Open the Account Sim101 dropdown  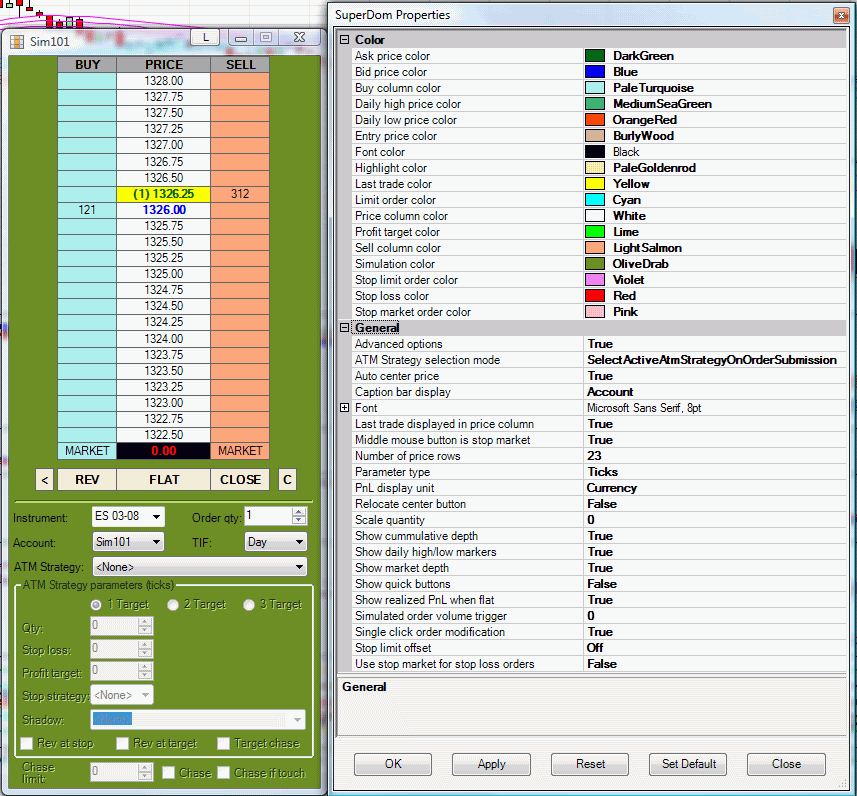[x=156, y=542]
